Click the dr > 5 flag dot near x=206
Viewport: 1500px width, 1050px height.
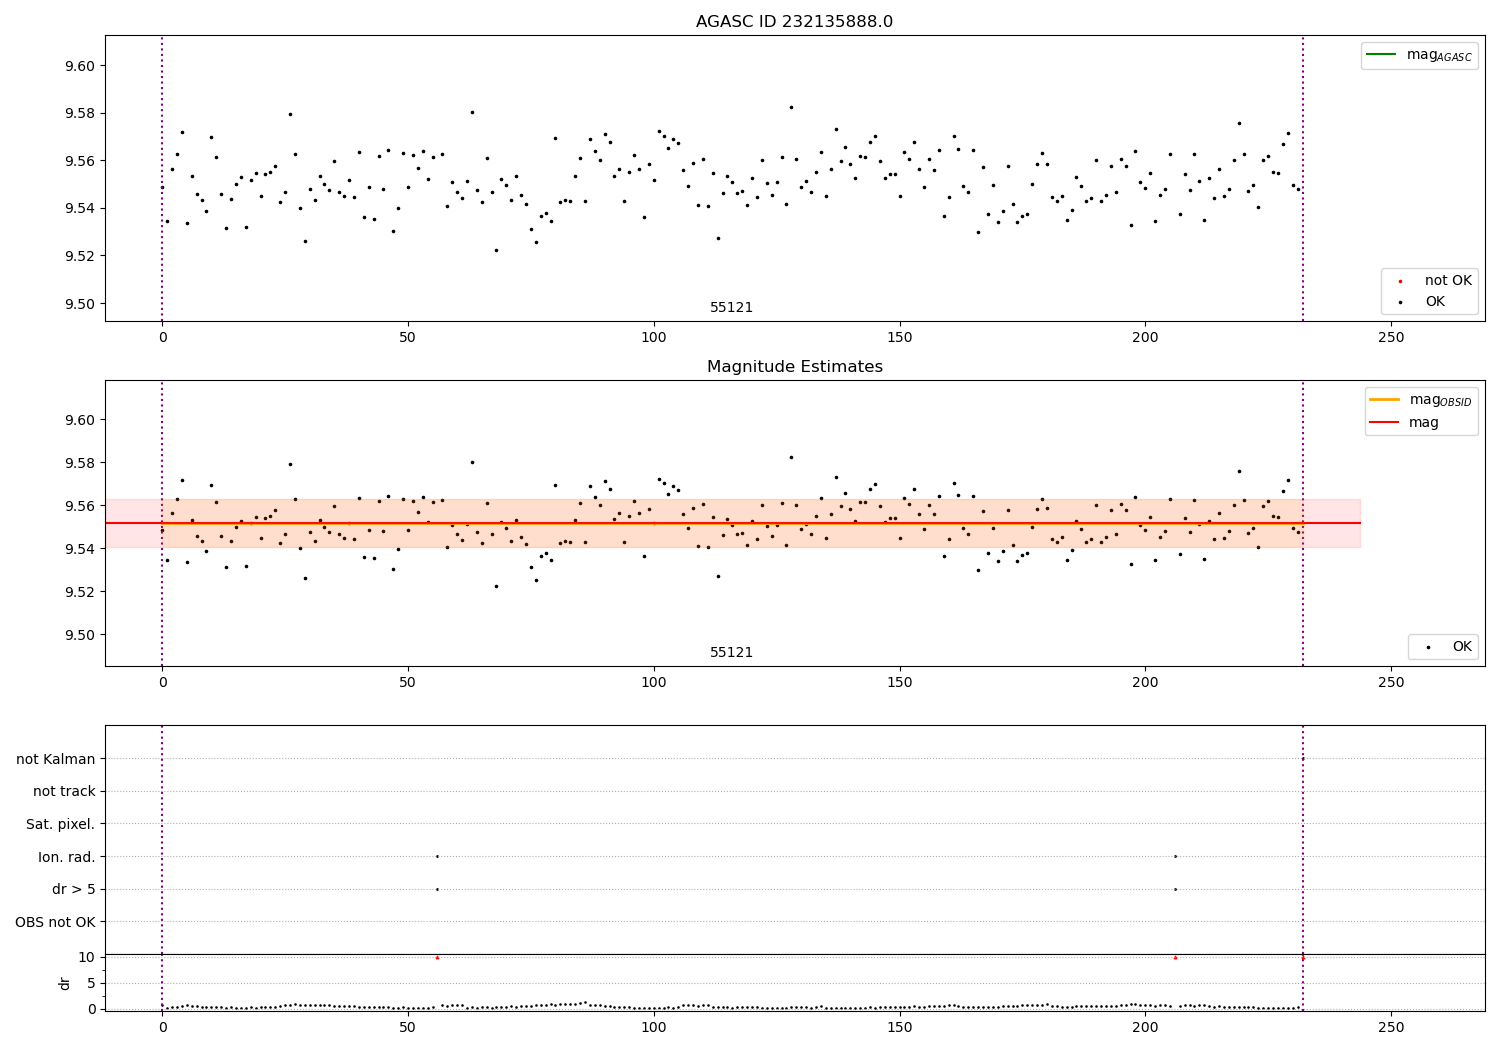click(x=1175, y=889)
